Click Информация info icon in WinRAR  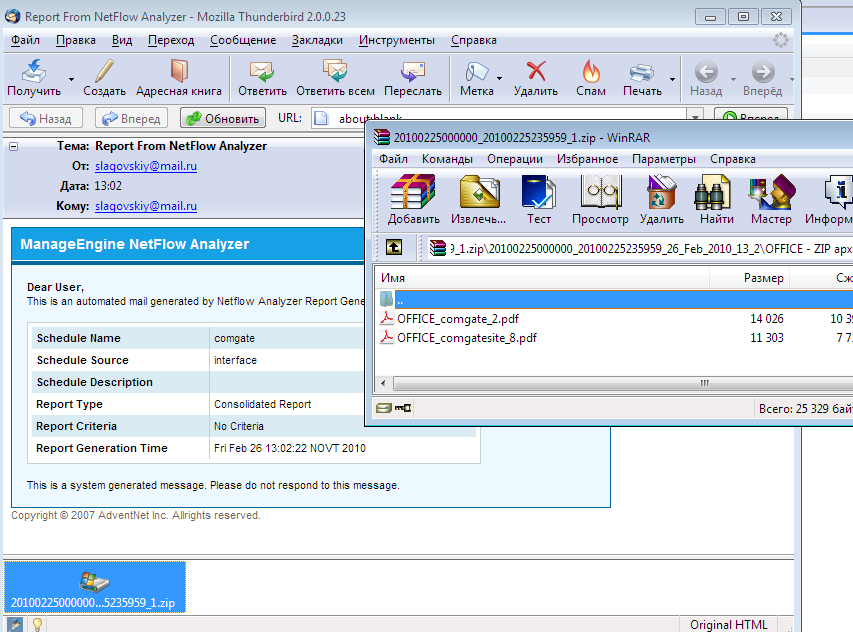pos(829,199)
